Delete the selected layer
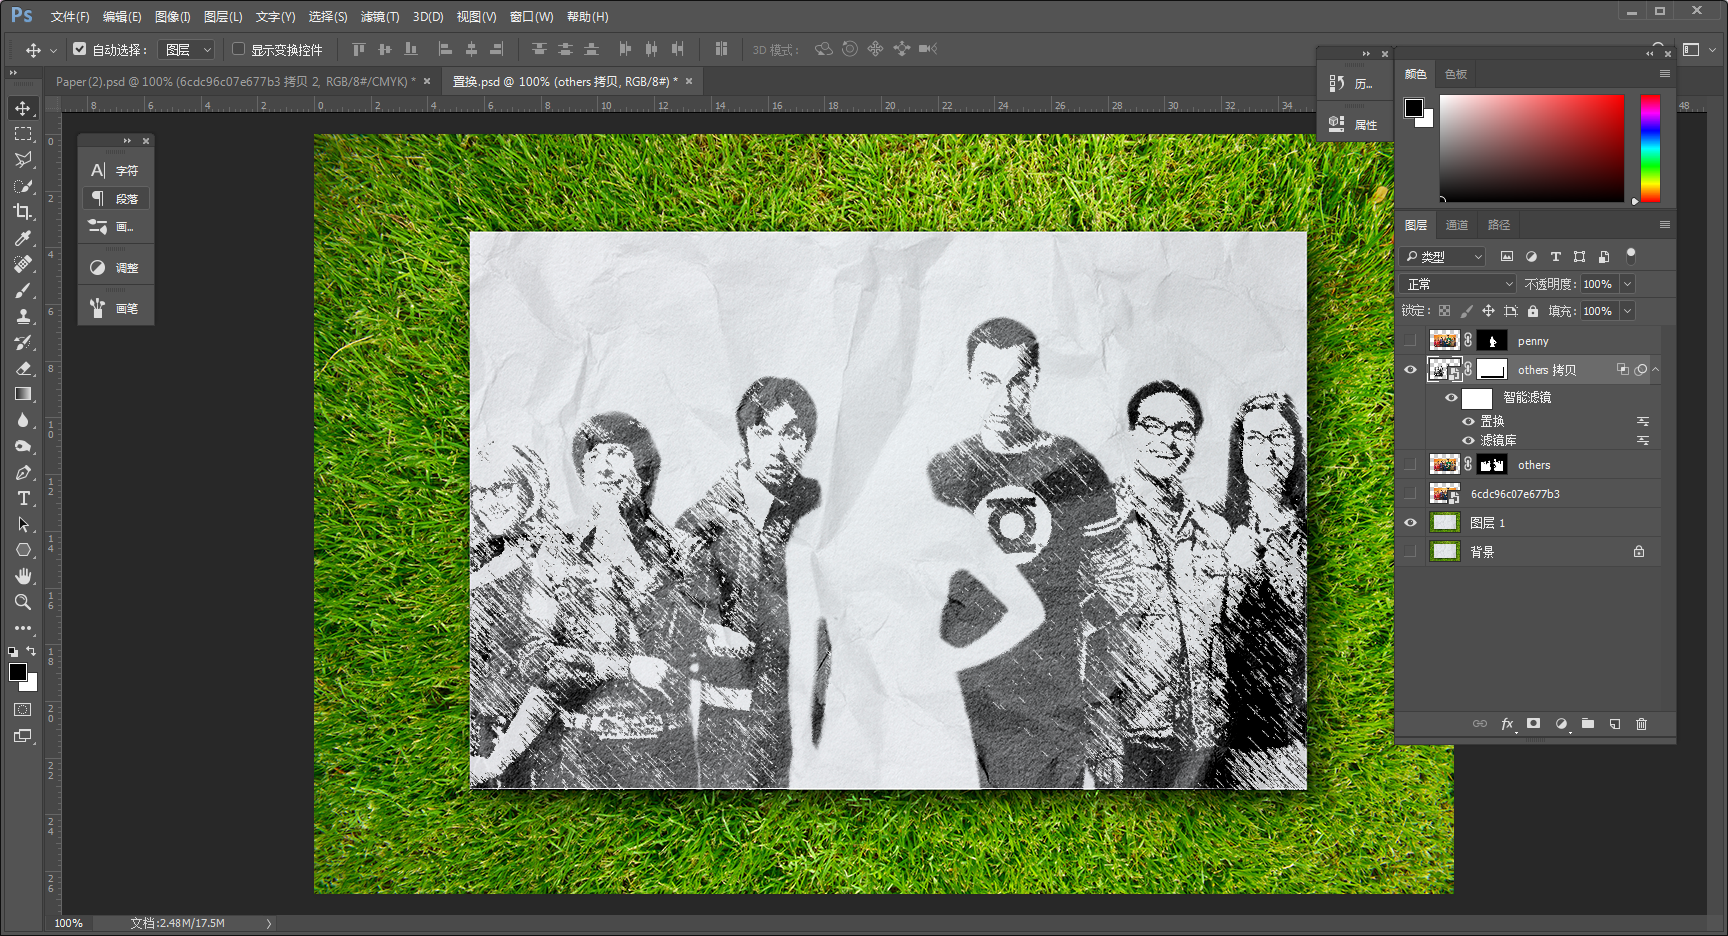 pos(1641,724)
